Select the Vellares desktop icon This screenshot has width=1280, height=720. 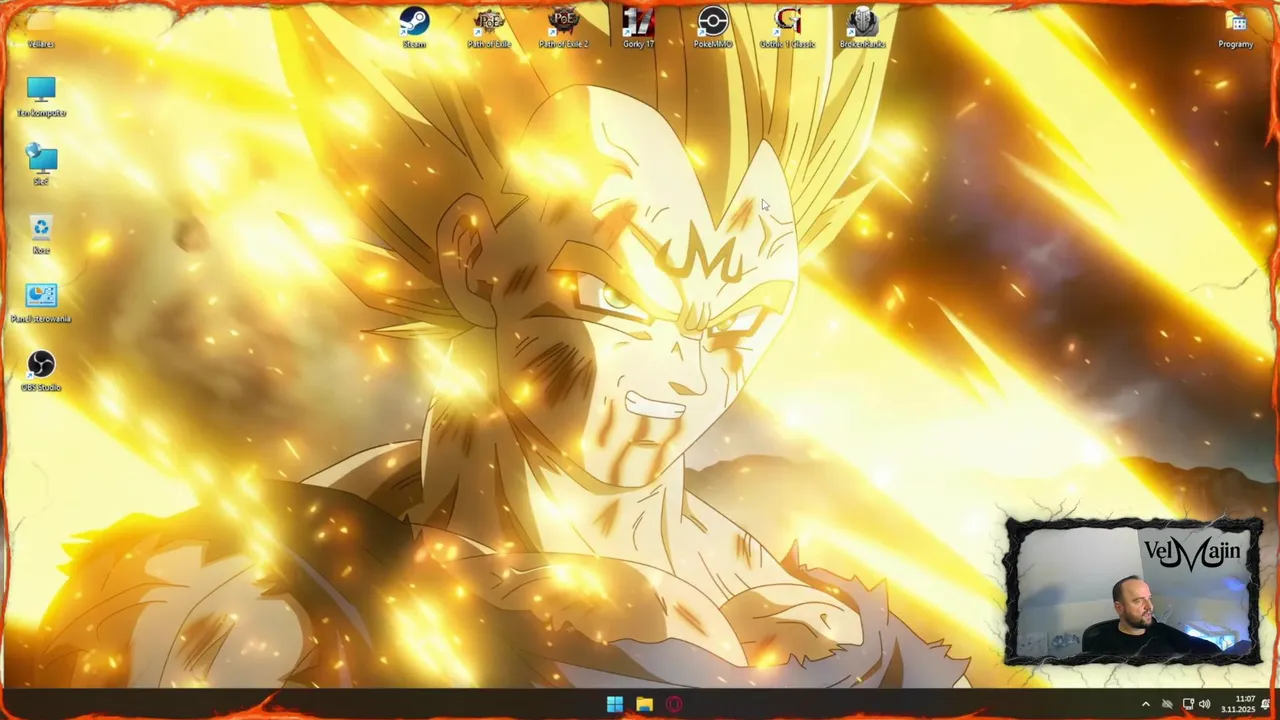click(x=41, y=27)
